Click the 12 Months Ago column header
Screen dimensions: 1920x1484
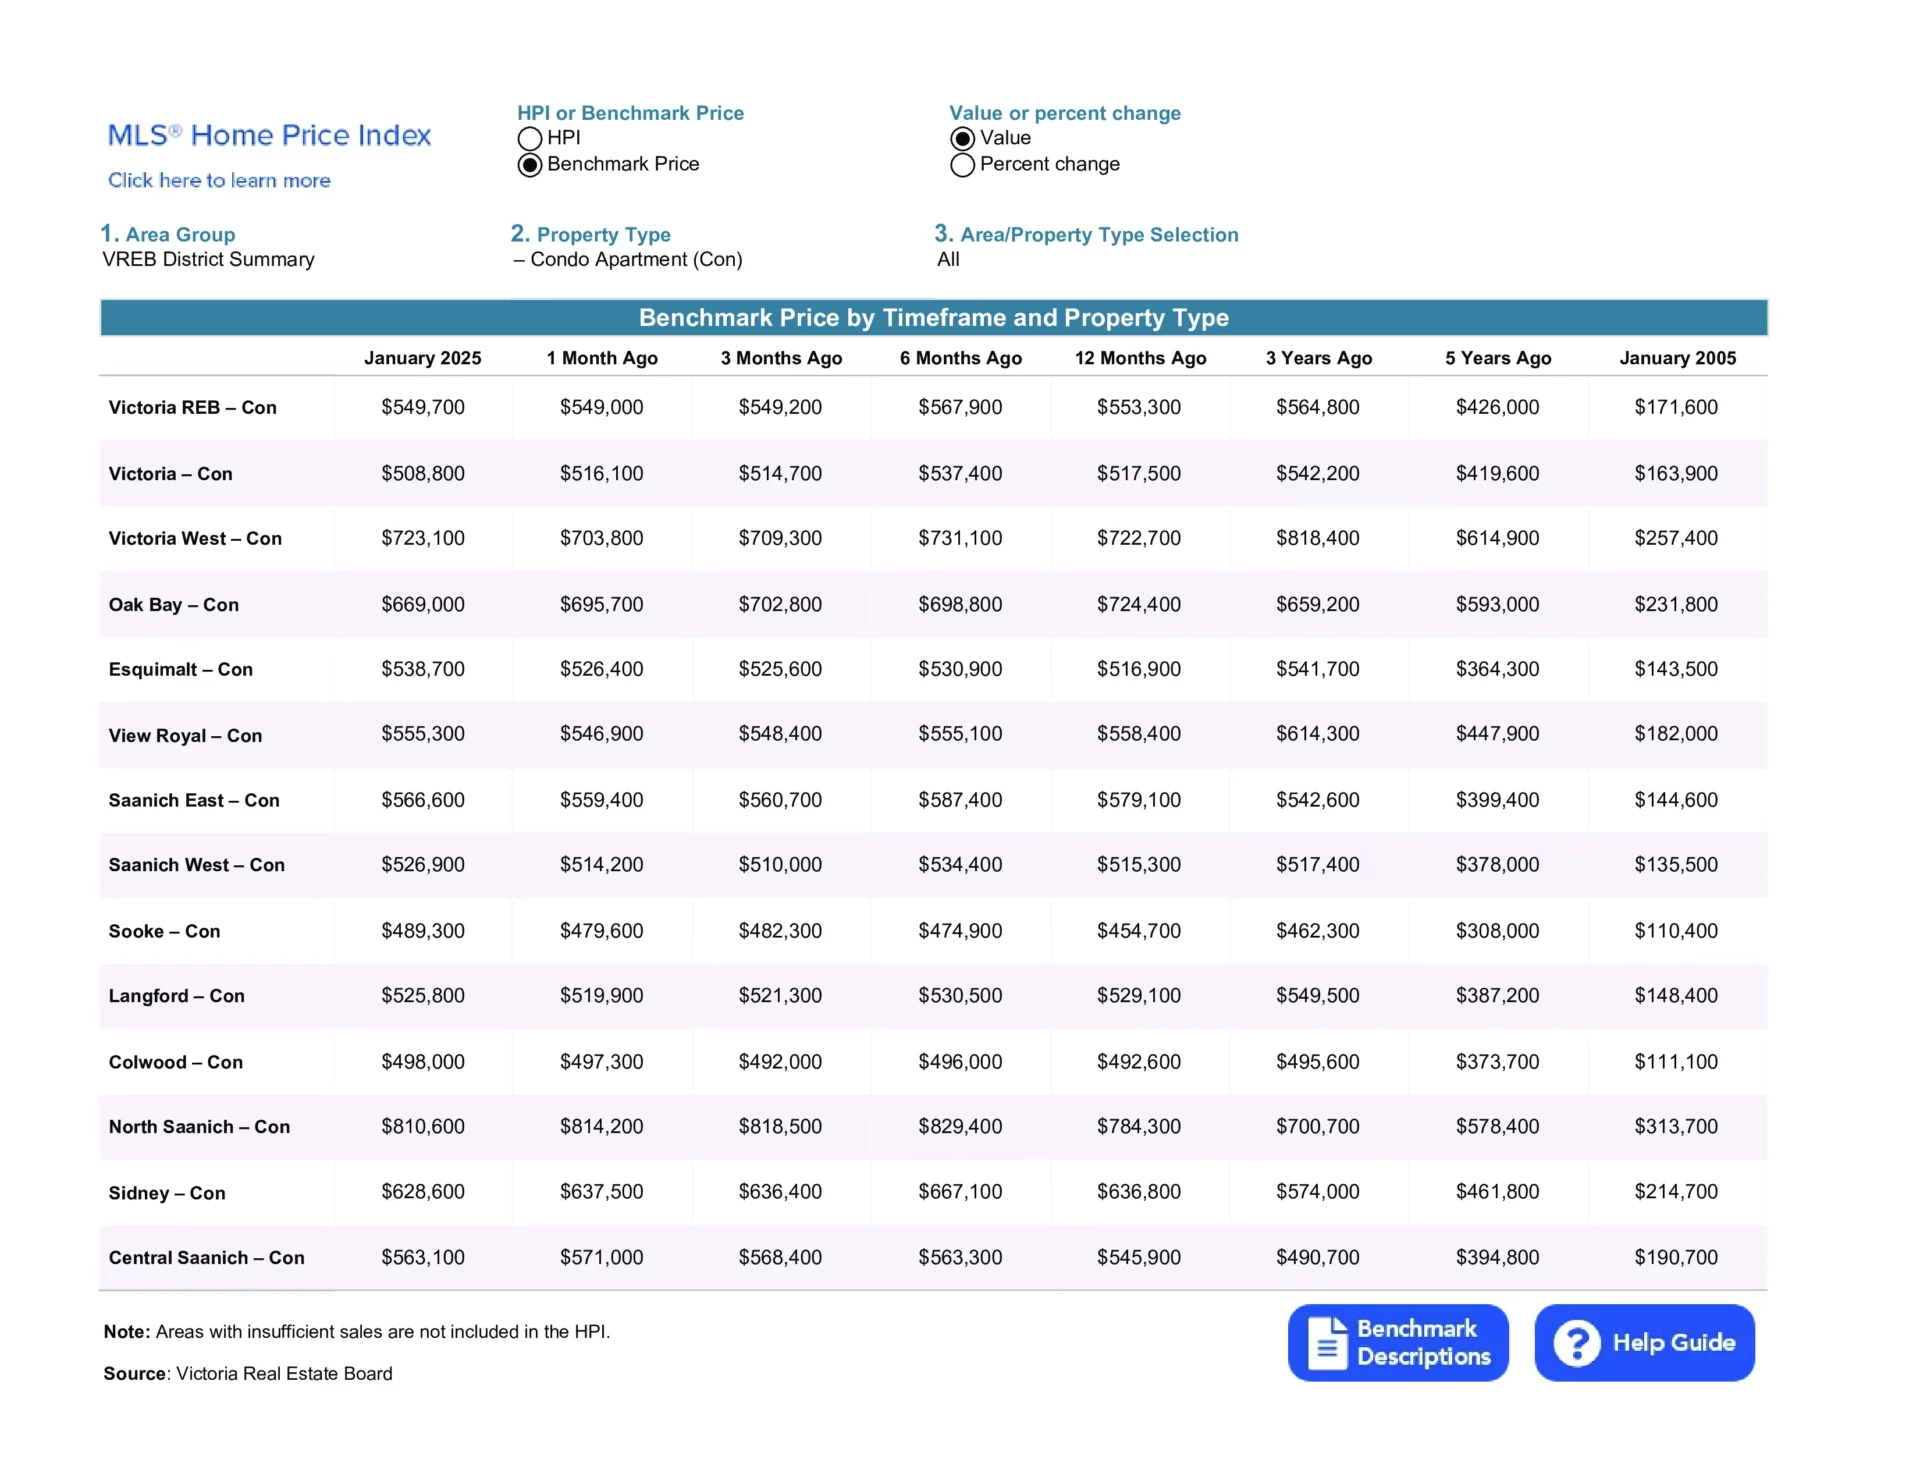[1140, 358]
